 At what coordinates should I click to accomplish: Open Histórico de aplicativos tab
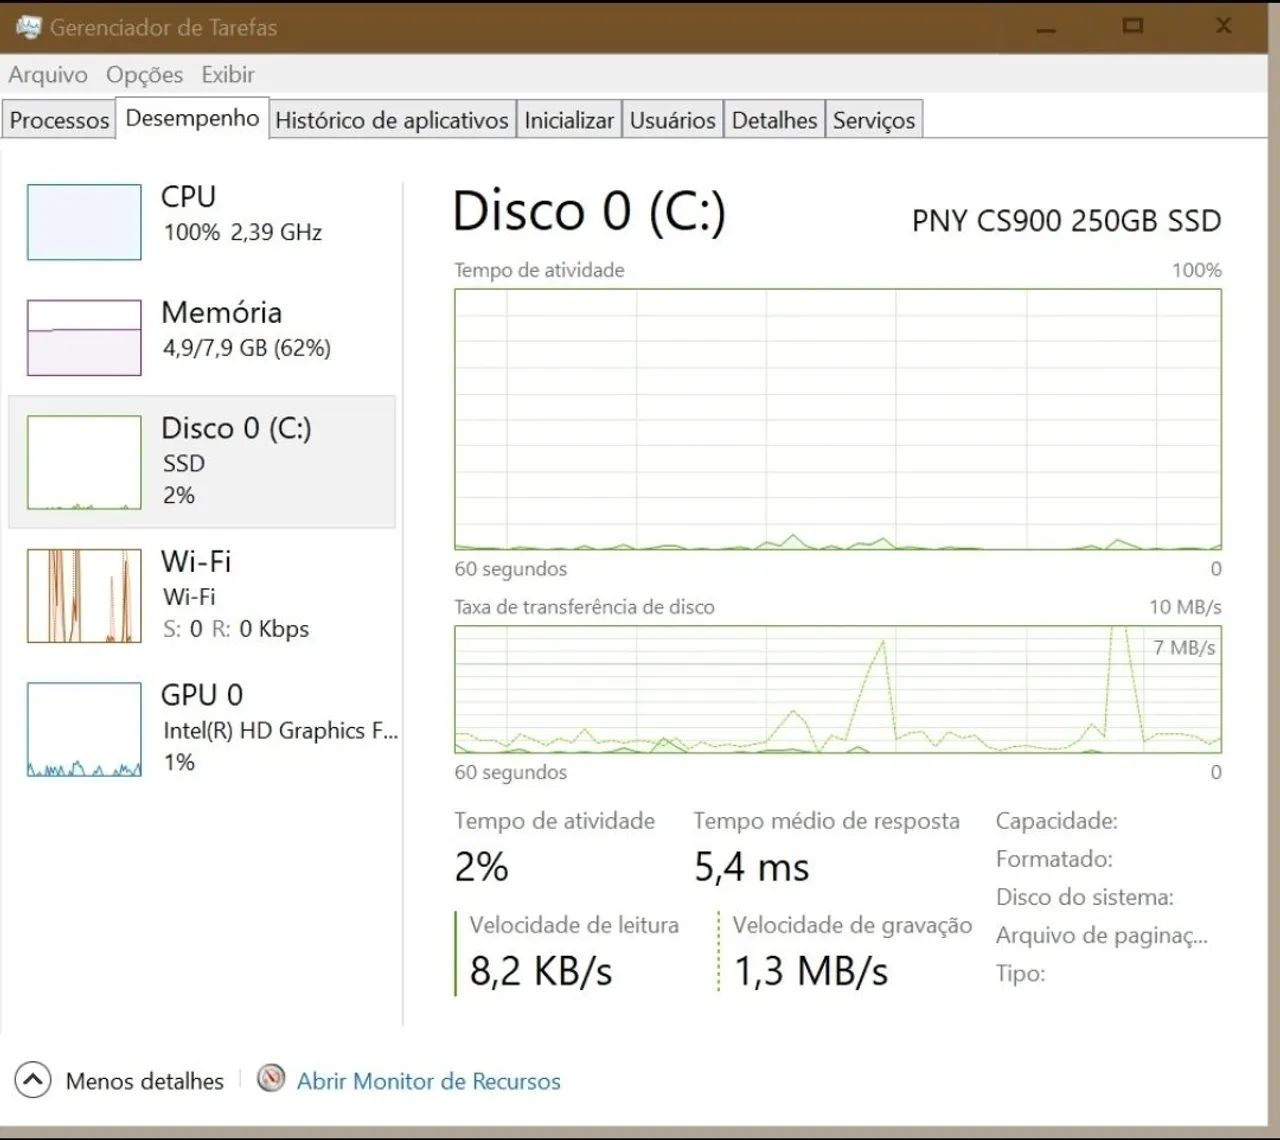click(x=392, y=120)
